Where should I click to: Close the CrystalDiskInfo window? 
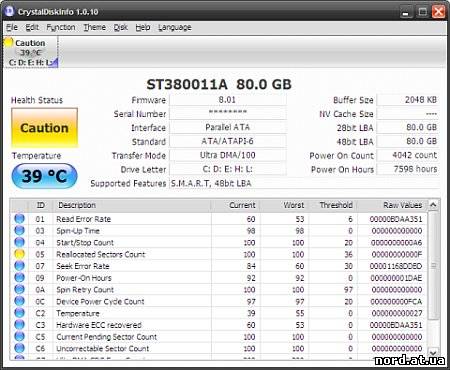pos(439,12)
